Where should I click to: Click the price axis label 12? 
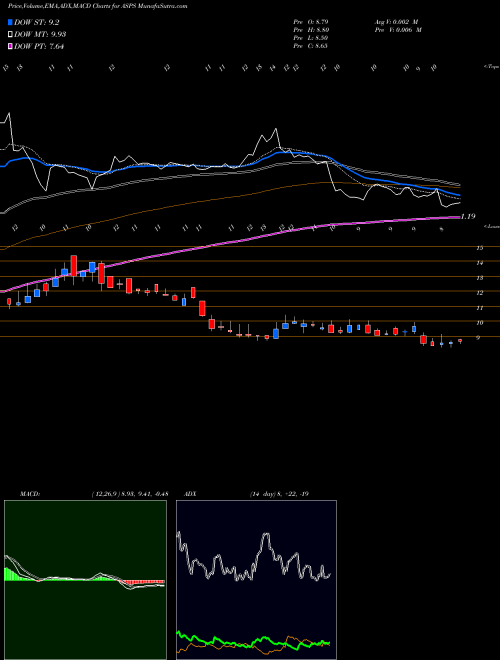[x=479, y=293]
